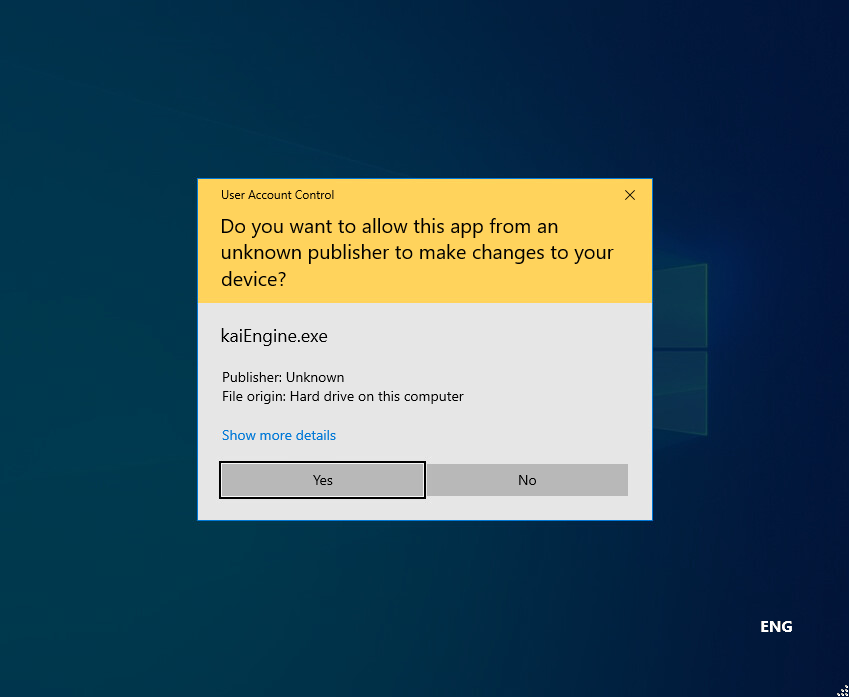This screenshot has height=697, width=849.
Task: Click the User Account Control title text
Action: (277, 195)
